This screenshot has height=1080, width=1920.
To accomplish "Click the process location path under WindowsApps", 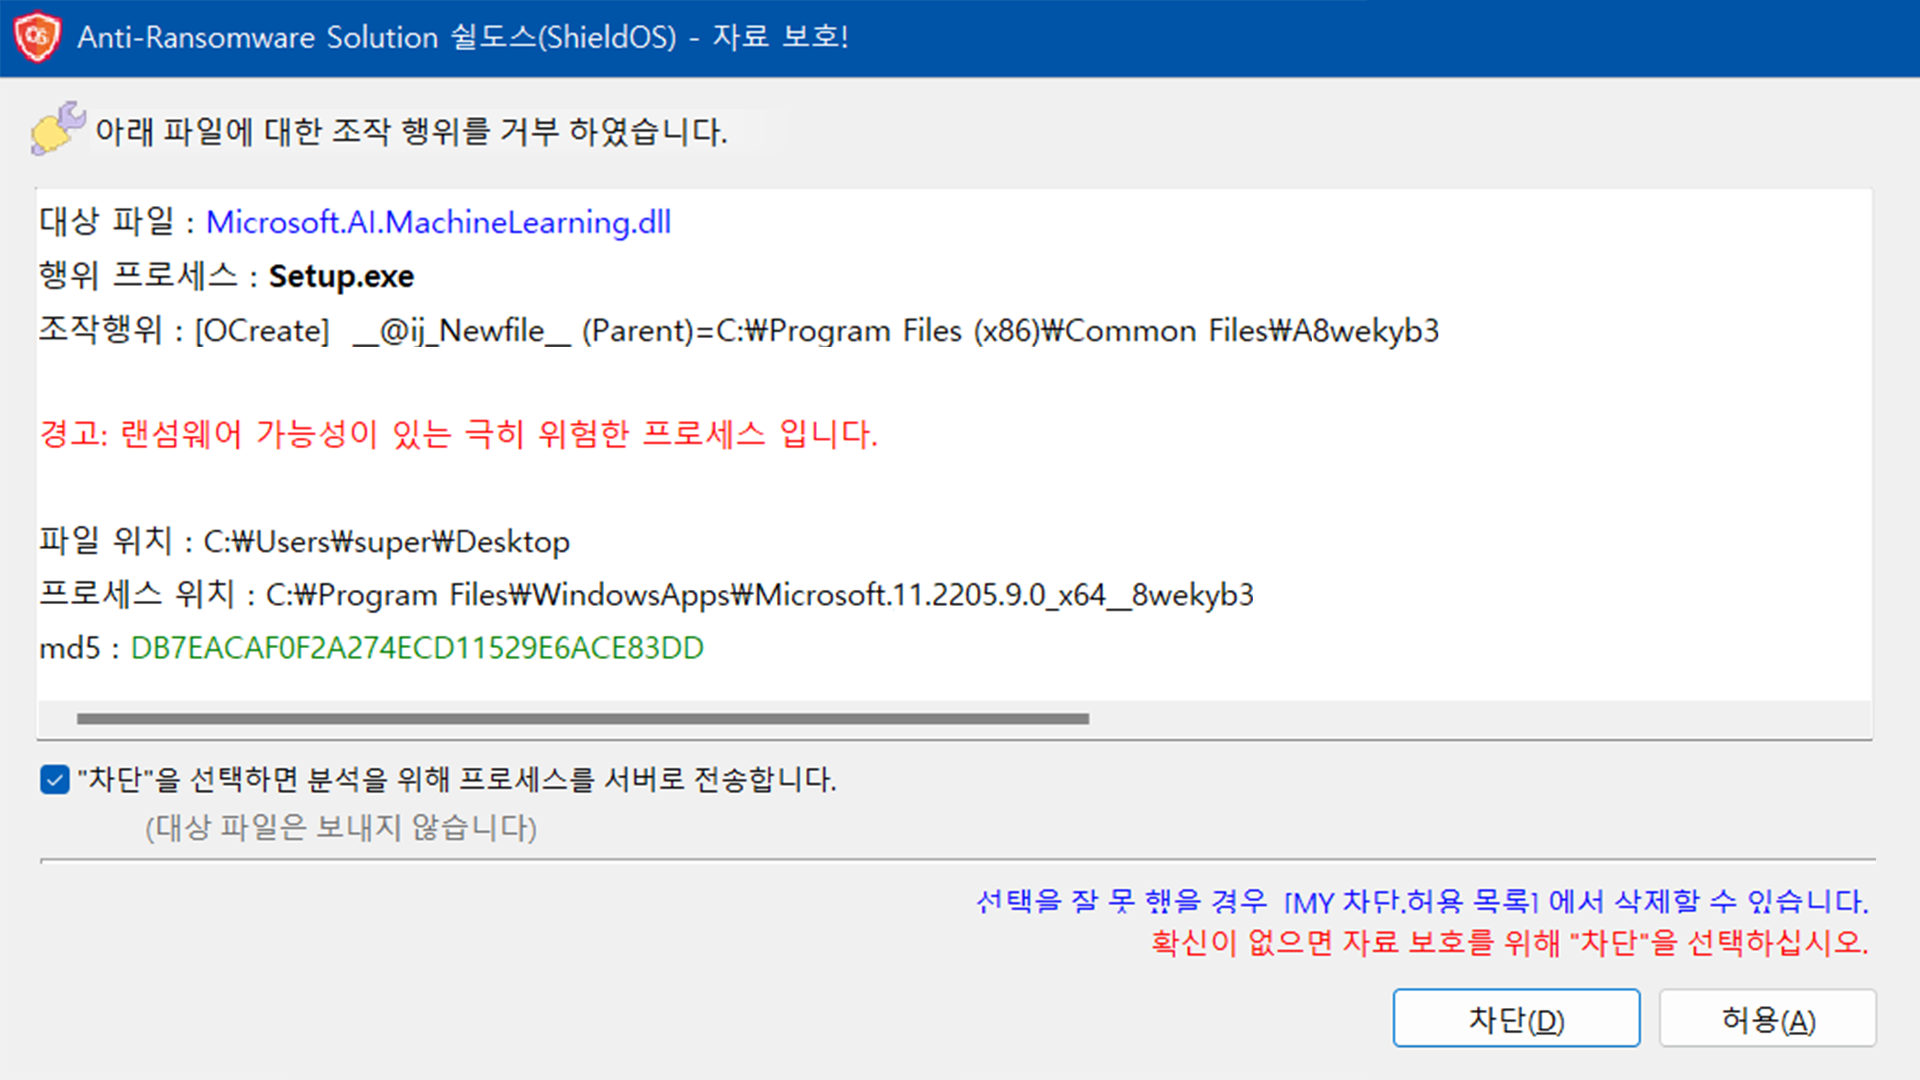I will (759, 595).
